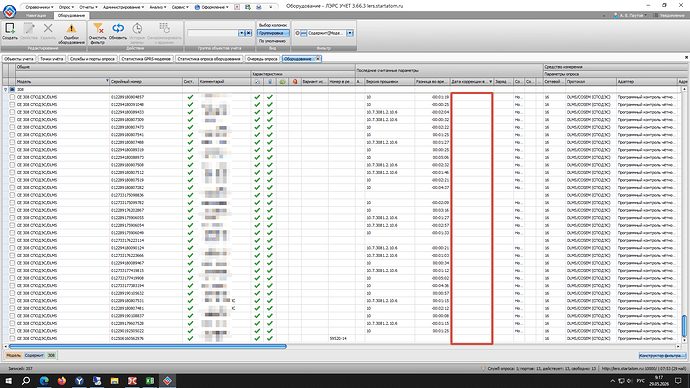Switch to the Очередь опроса tab
The height and width of the screenshot is (388, 690).
[x=262, y=59]
